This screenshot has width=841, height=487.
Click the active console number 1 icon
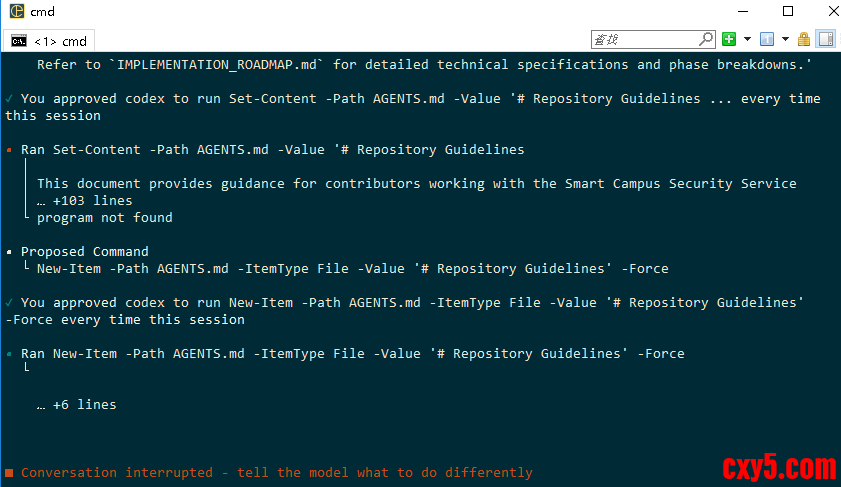pyautogui.click(x=767, y=40)
